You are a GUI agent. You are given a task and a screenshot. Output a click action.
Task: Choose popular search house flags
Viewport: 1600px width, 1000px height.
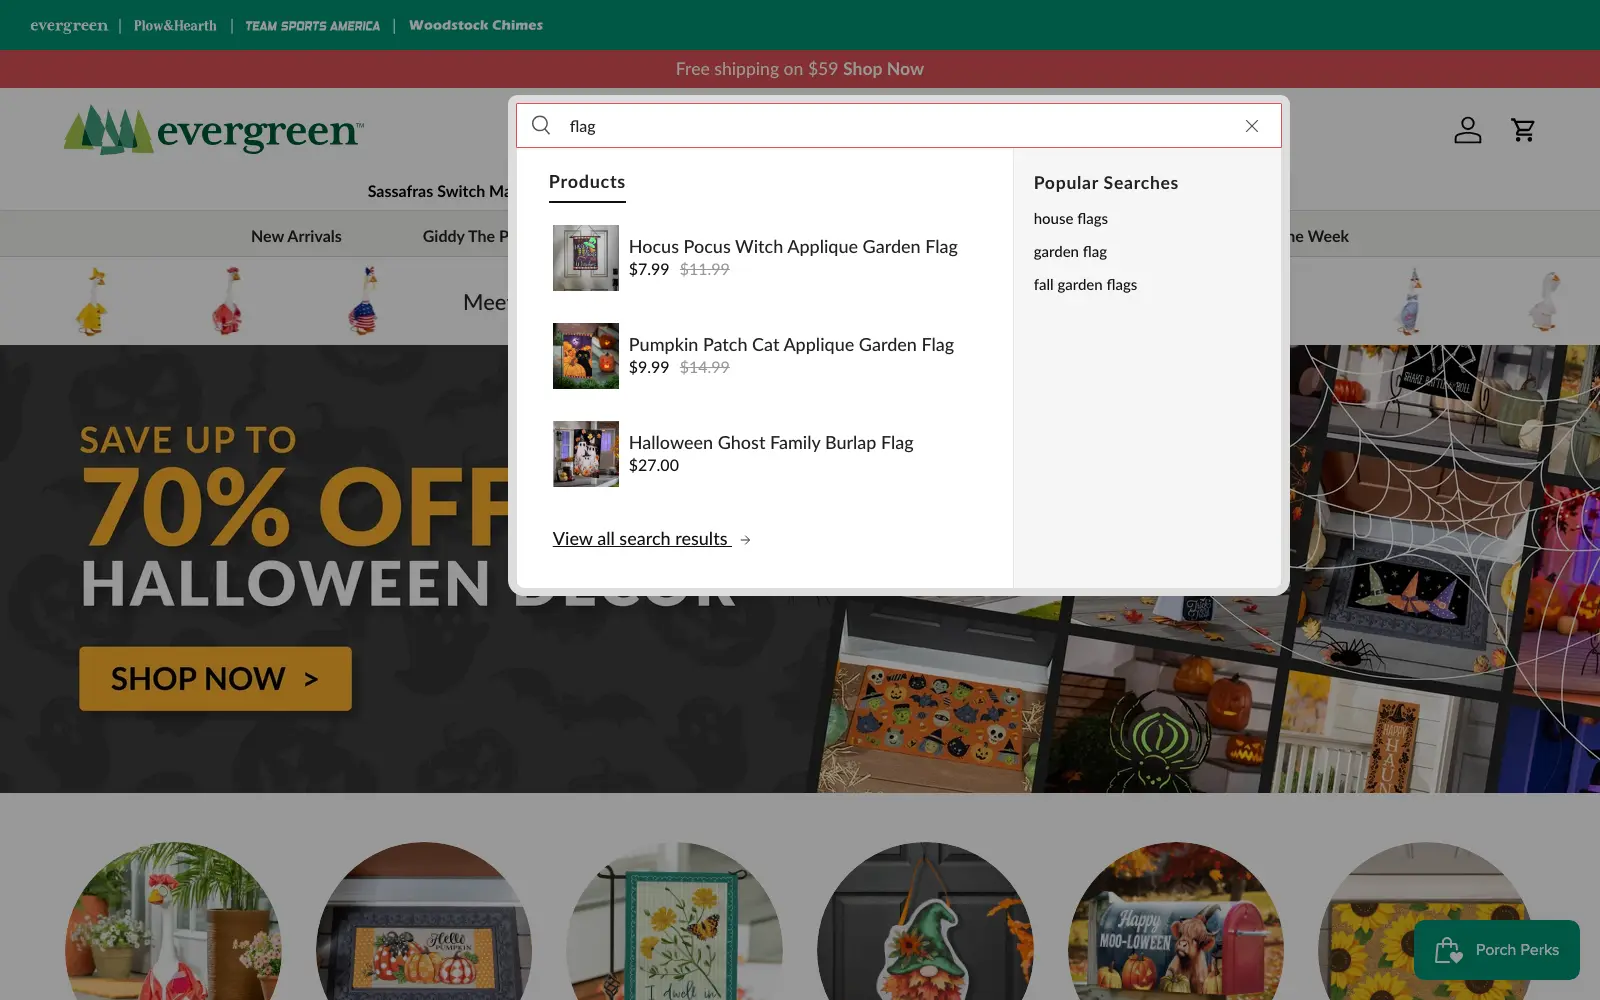coord(1070,219)
